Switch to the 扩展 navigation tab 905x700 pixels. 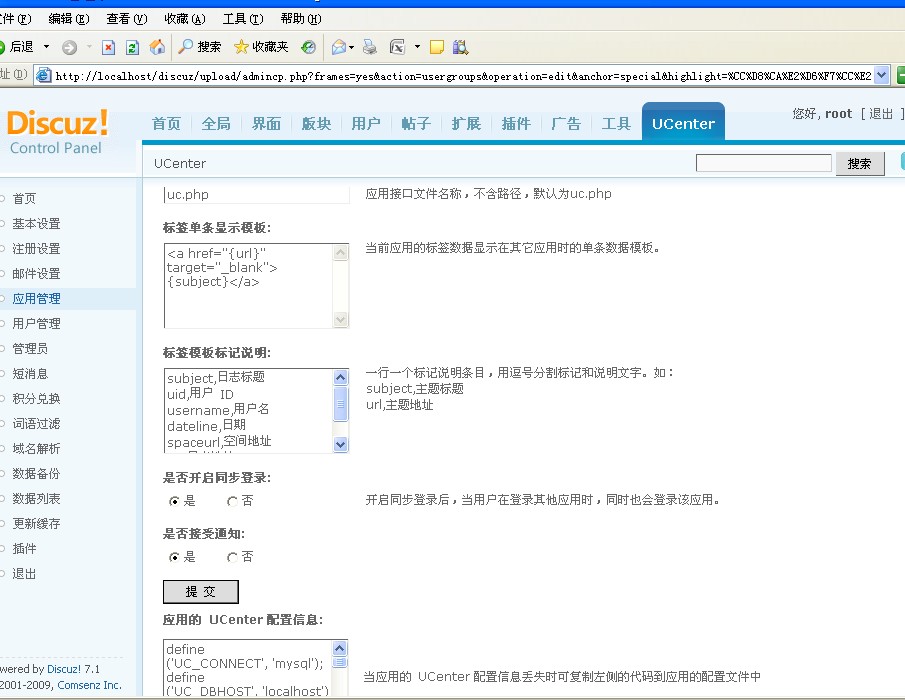466,123
